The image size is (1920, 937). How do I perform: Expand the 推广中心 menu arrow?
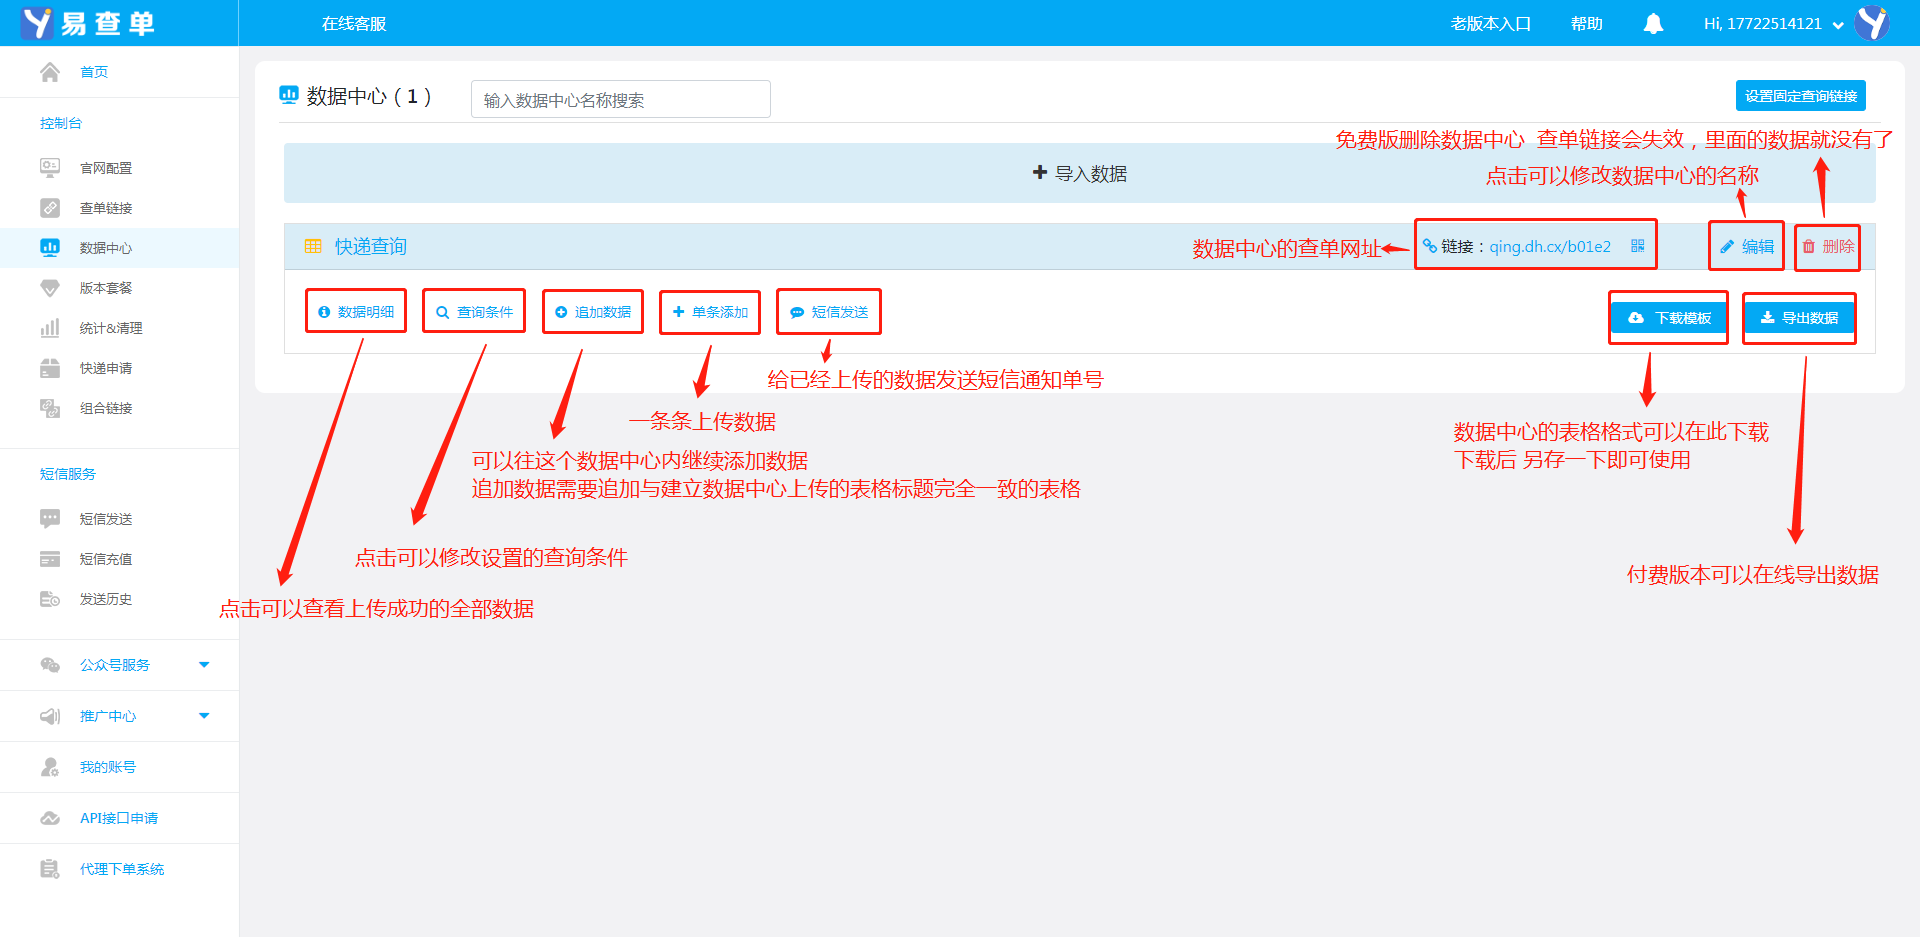(x=204, y=716)
